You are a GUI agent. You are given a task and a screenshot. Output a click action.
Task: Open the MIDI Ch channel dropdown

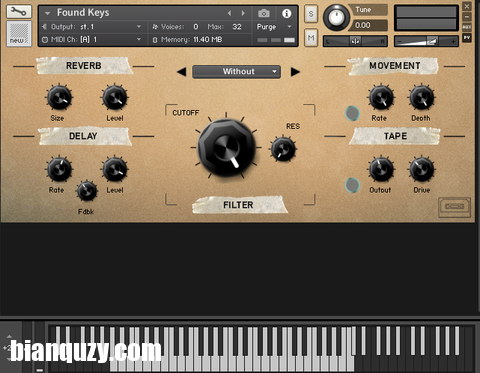tap(92, 40)
